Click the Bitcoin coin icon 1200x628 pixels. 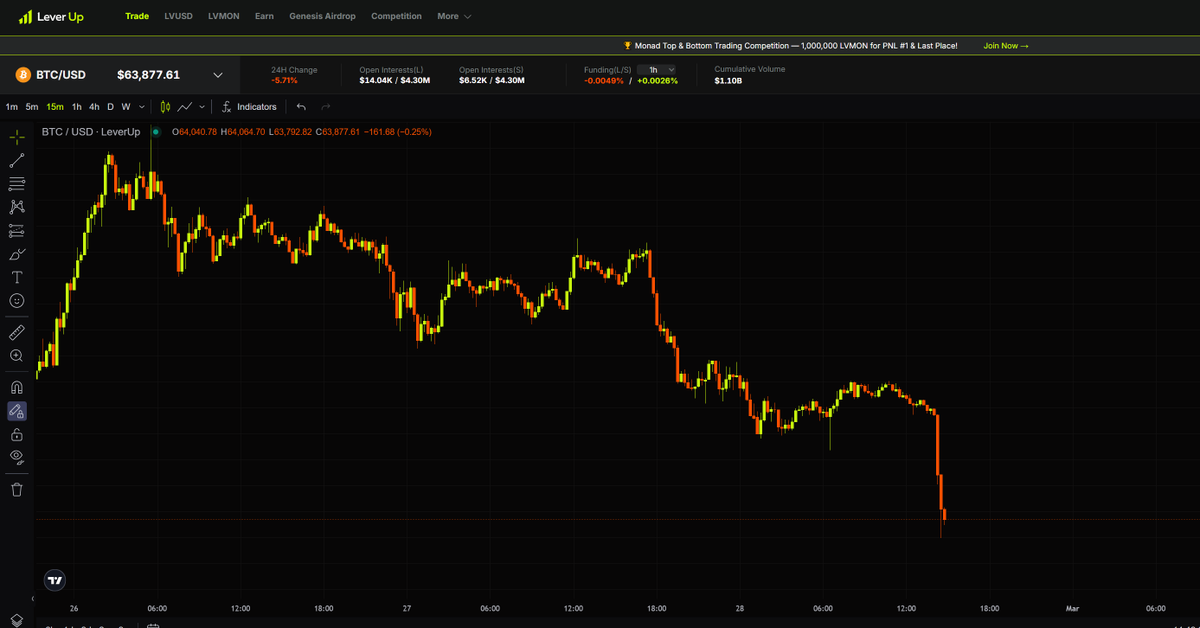(23, 75)
